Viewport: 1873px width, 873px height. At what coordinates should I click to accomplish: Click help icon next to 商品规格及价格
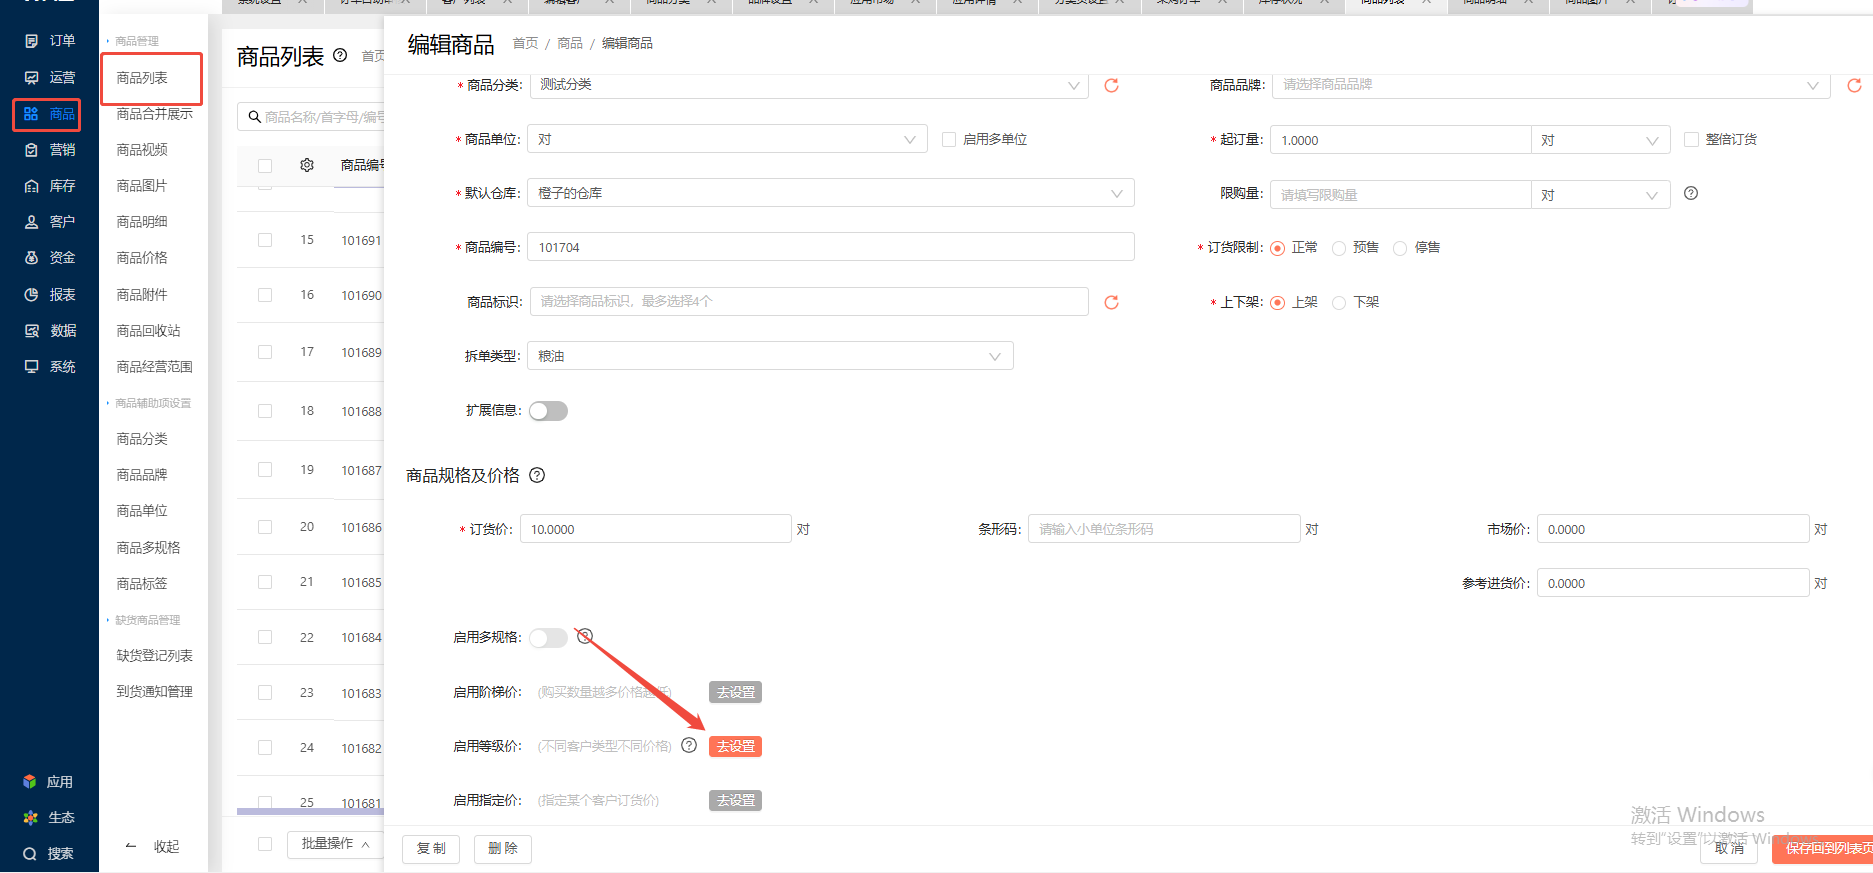pyautogui.click(x=537, y=475)
